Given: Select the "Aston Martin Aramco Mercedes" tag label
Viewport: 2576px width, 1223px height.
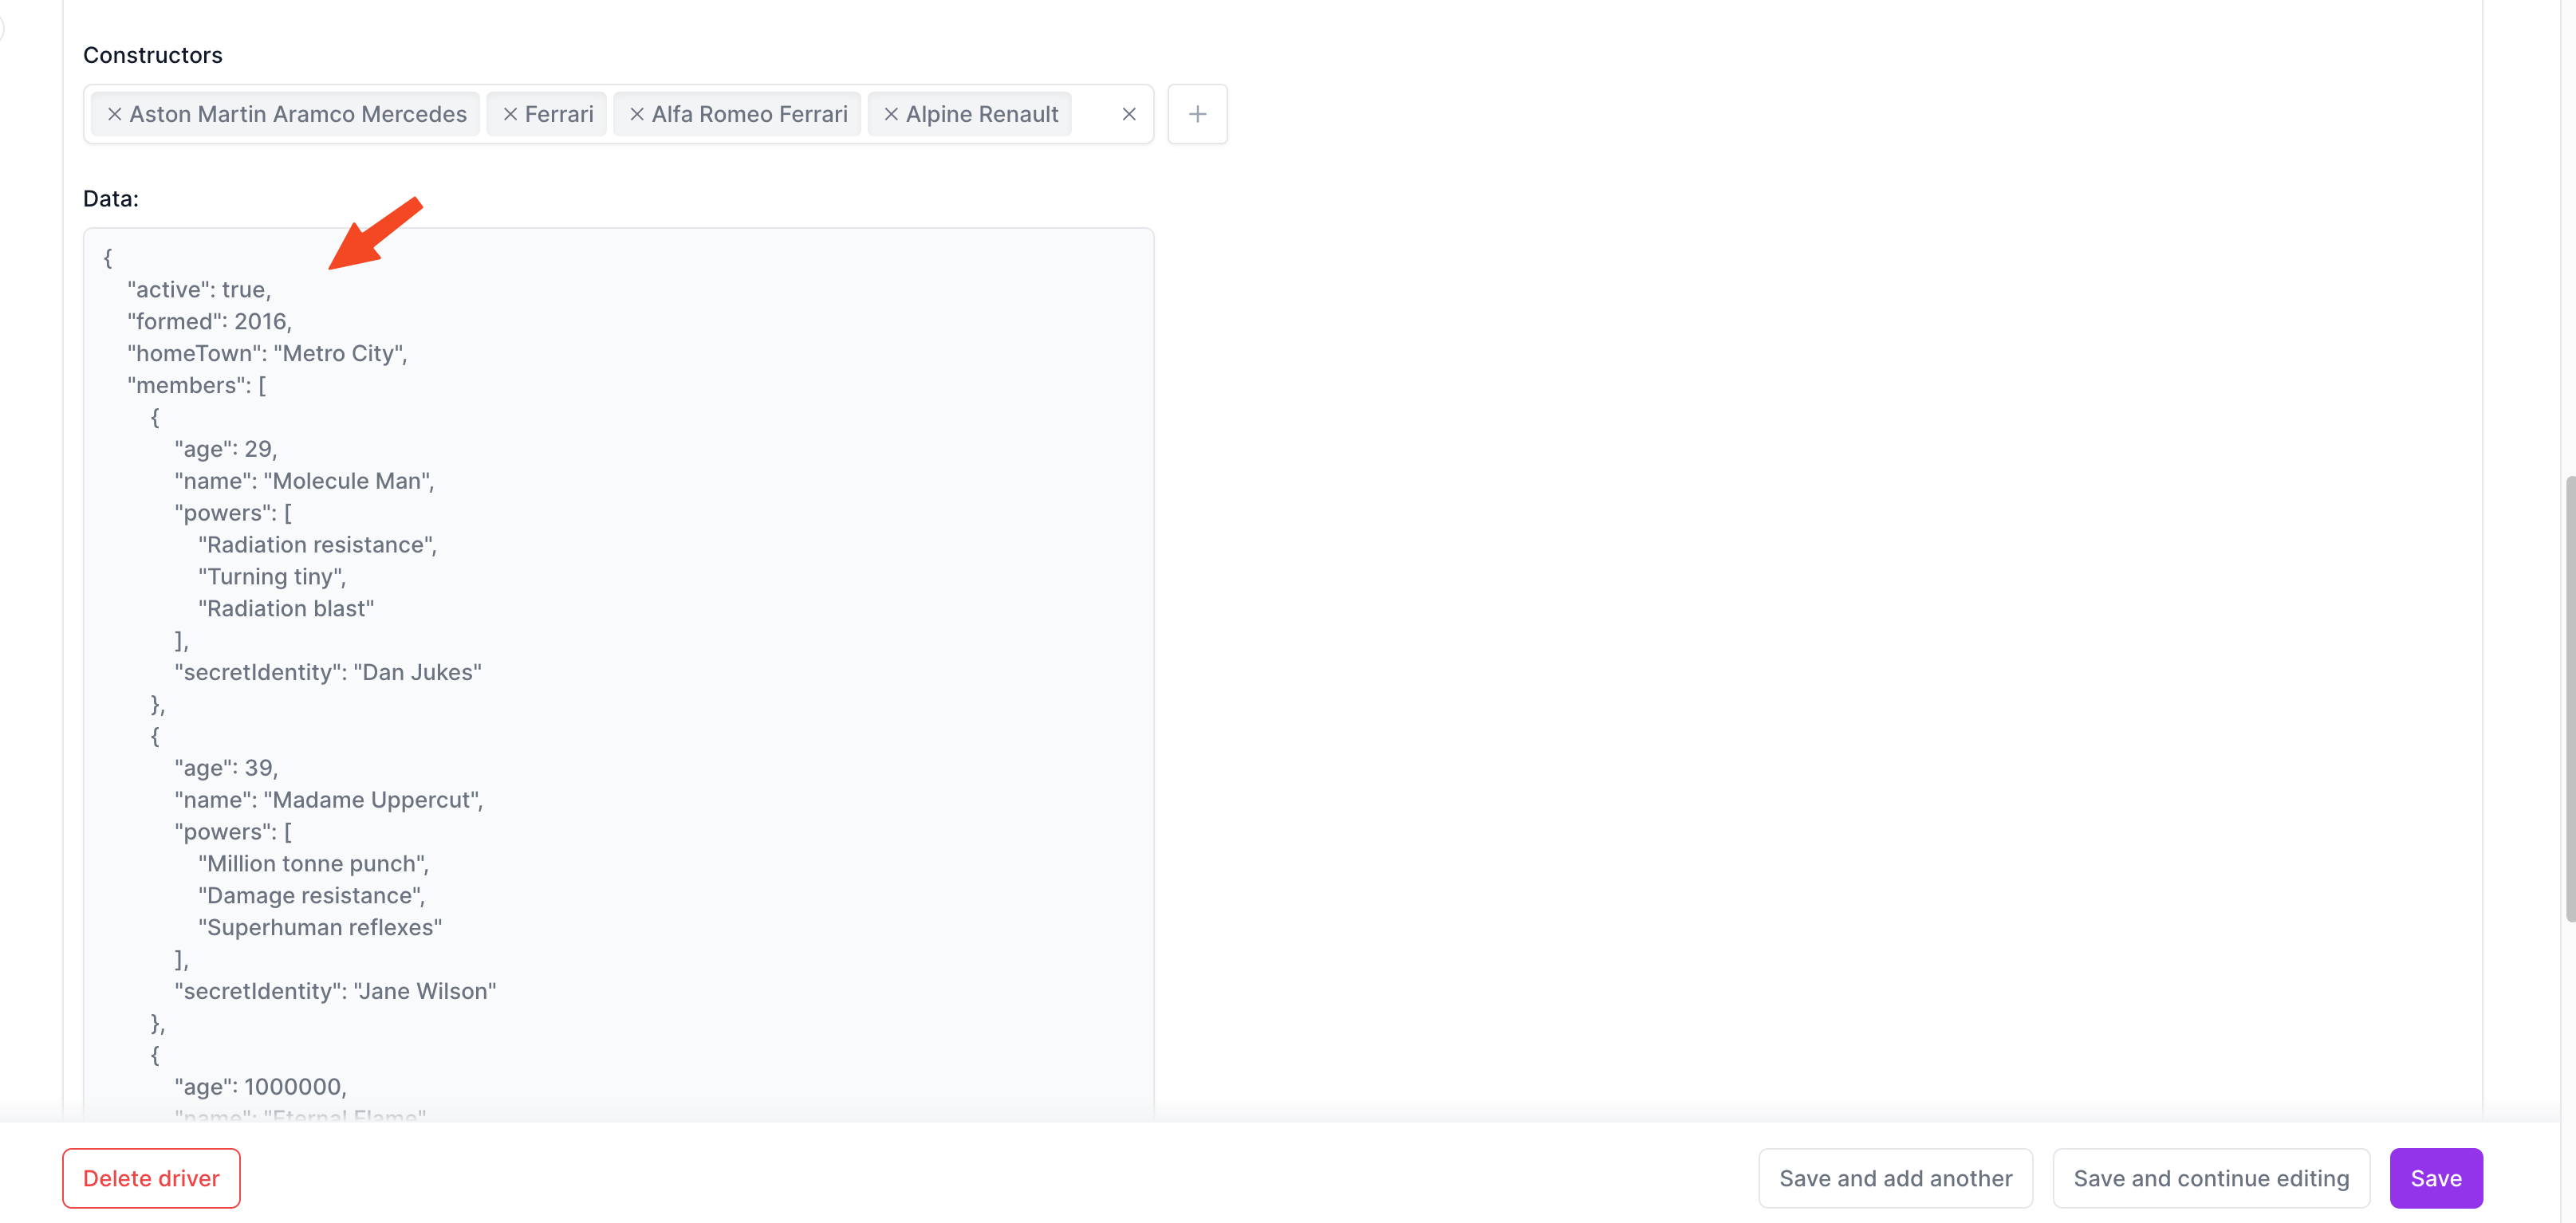Looking at the screenshot, I should pyautogui.click(x=299, y=113).
